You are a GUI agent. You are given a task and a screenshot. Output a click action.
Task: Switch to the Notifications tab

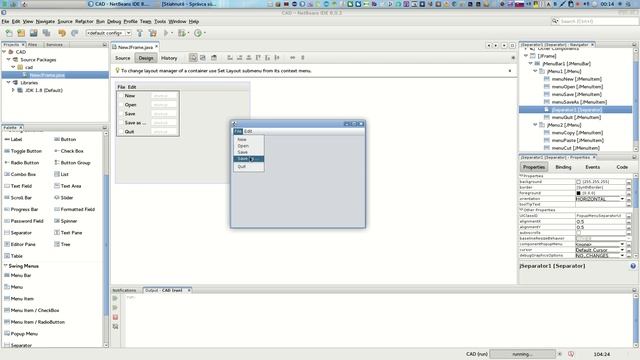click(124, 290)
